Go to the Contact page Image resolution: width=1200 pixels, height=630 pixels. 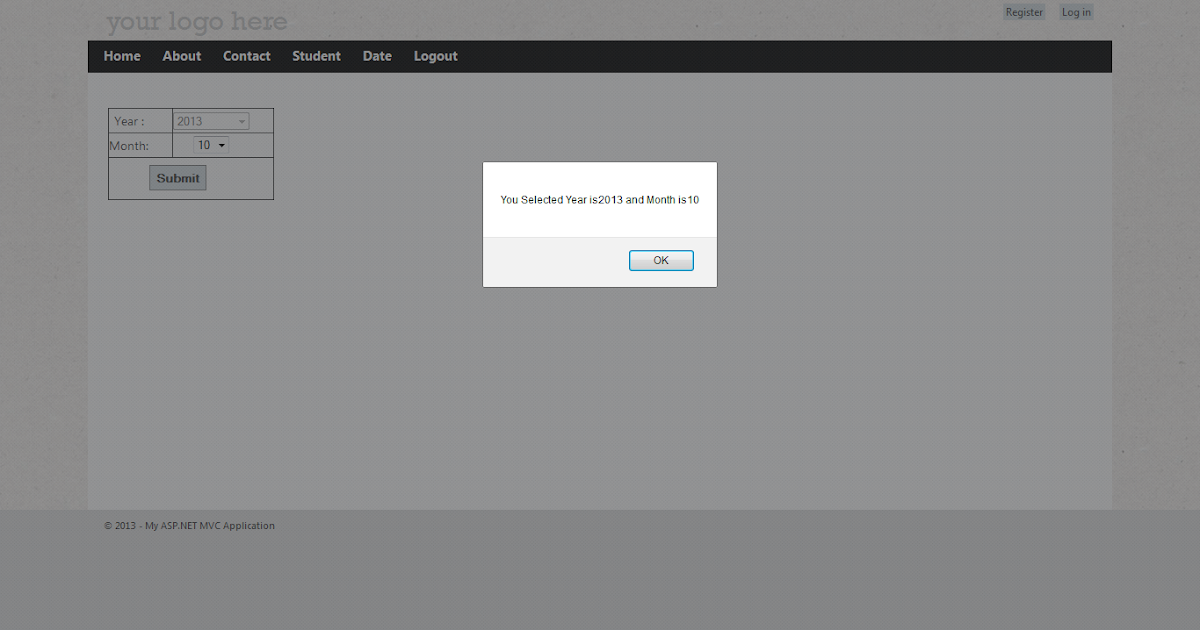pos(246,56)
